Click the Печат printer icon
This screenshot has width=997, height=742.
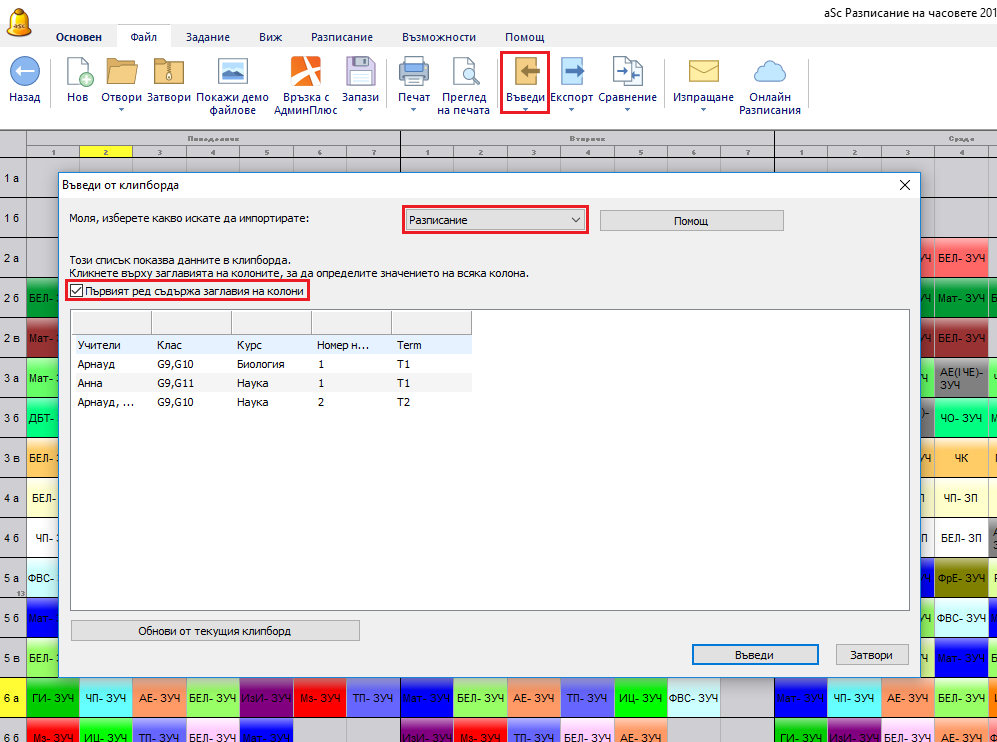(x=414, y=72)
